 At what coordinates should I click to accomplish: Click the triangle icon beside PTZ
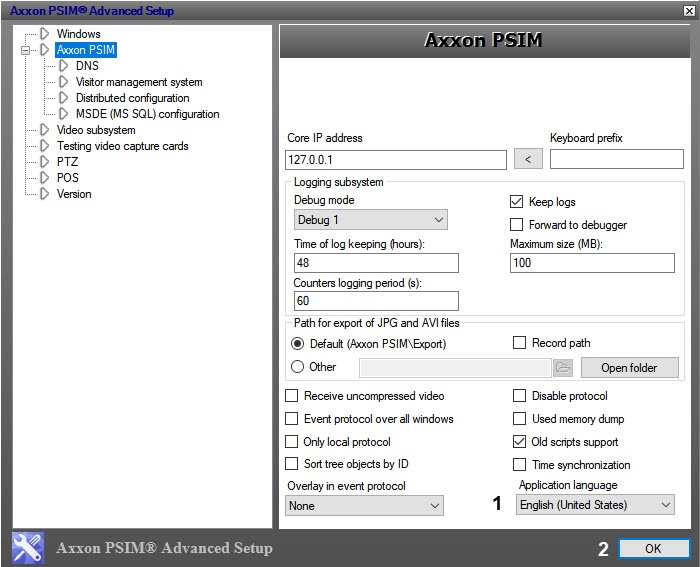[x=44, y=162]
